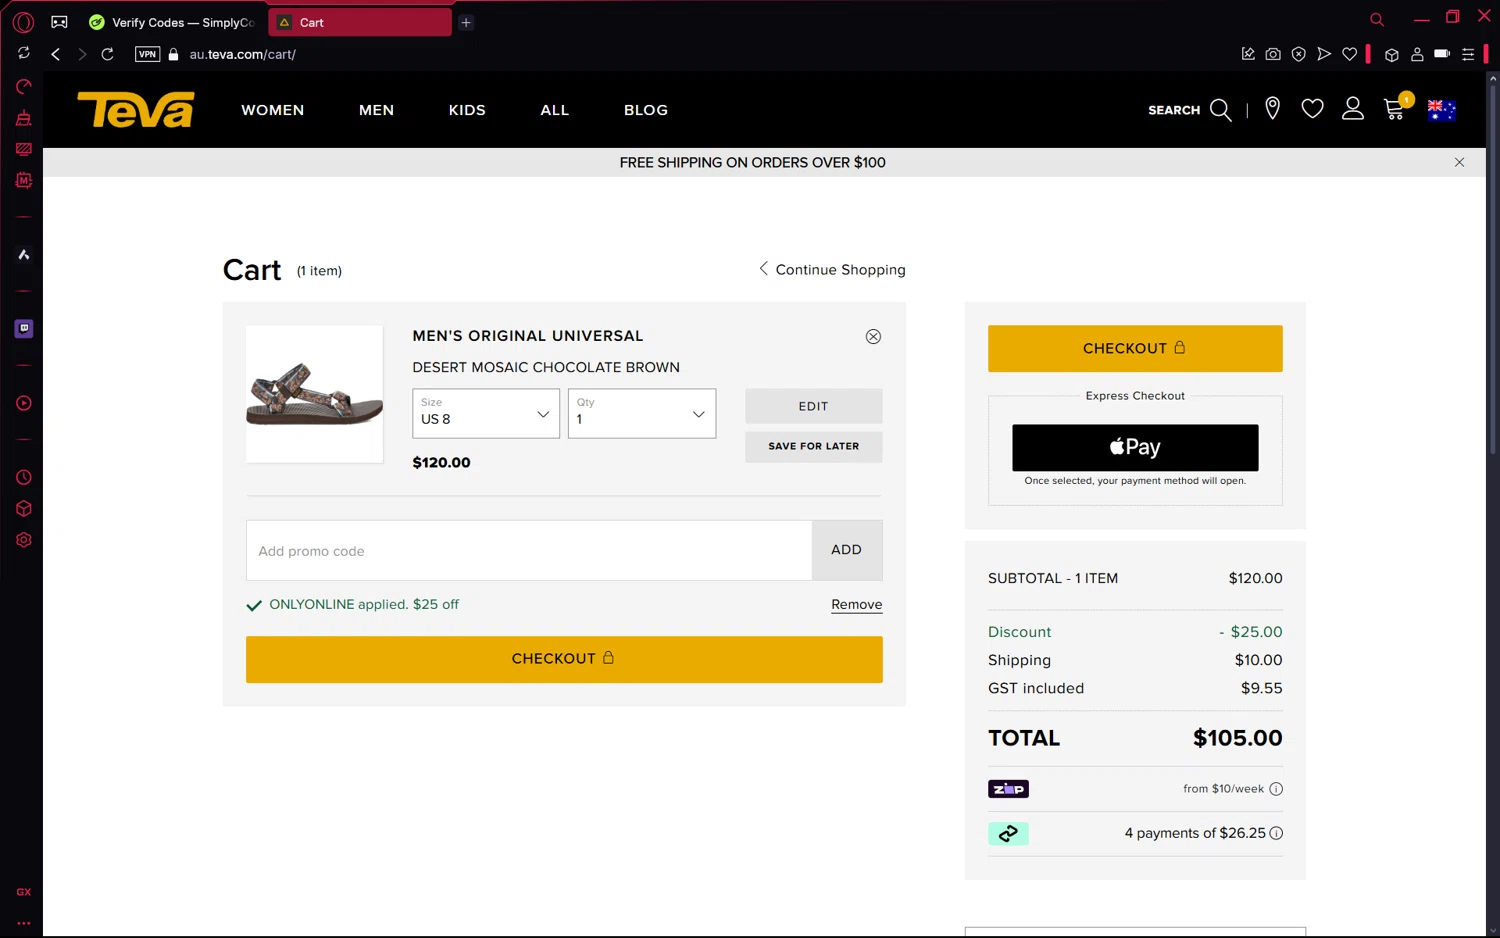Open browser profile account icon

(1417, 54)
